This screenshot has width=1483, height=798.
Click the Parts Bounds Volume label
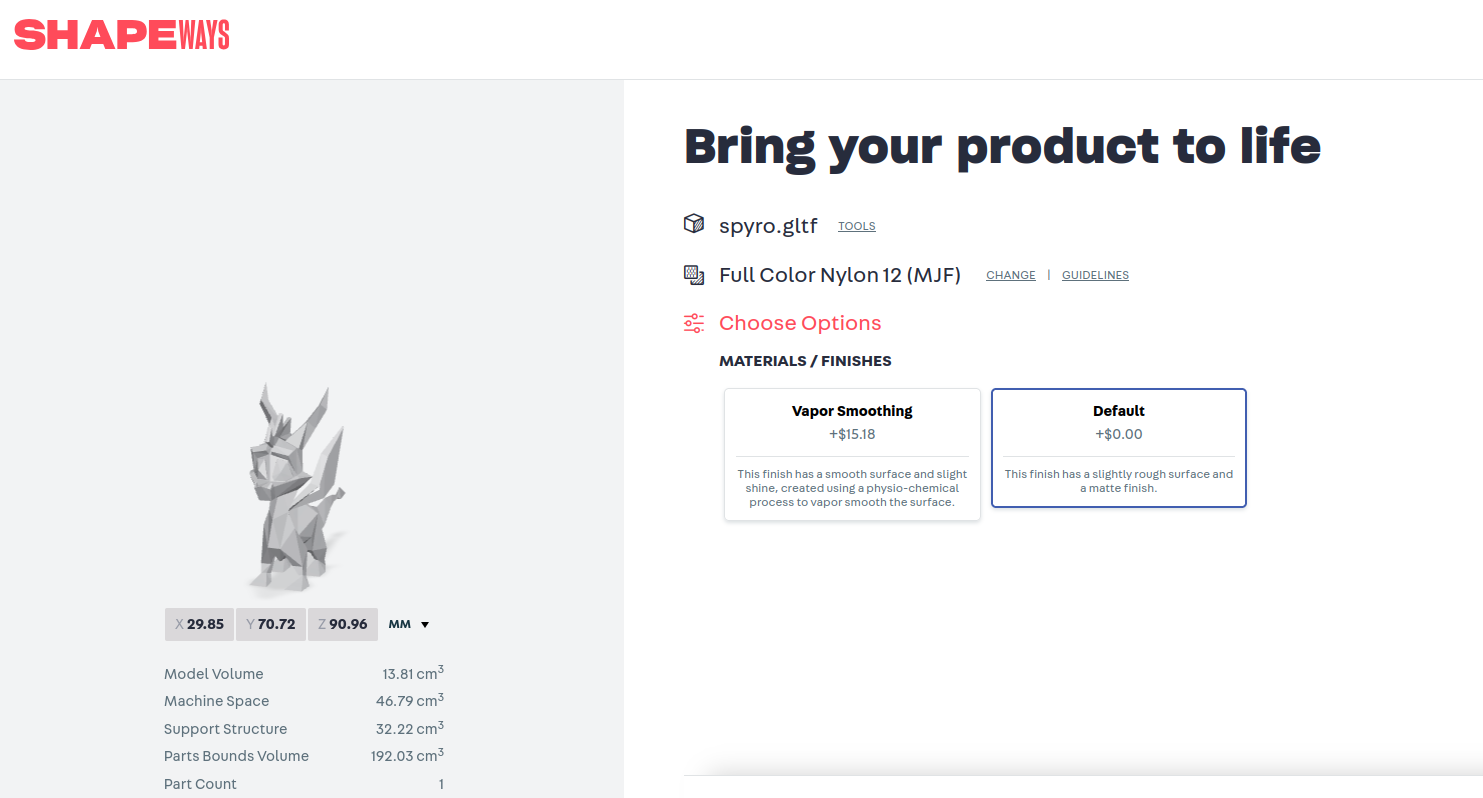pos(237,756)
